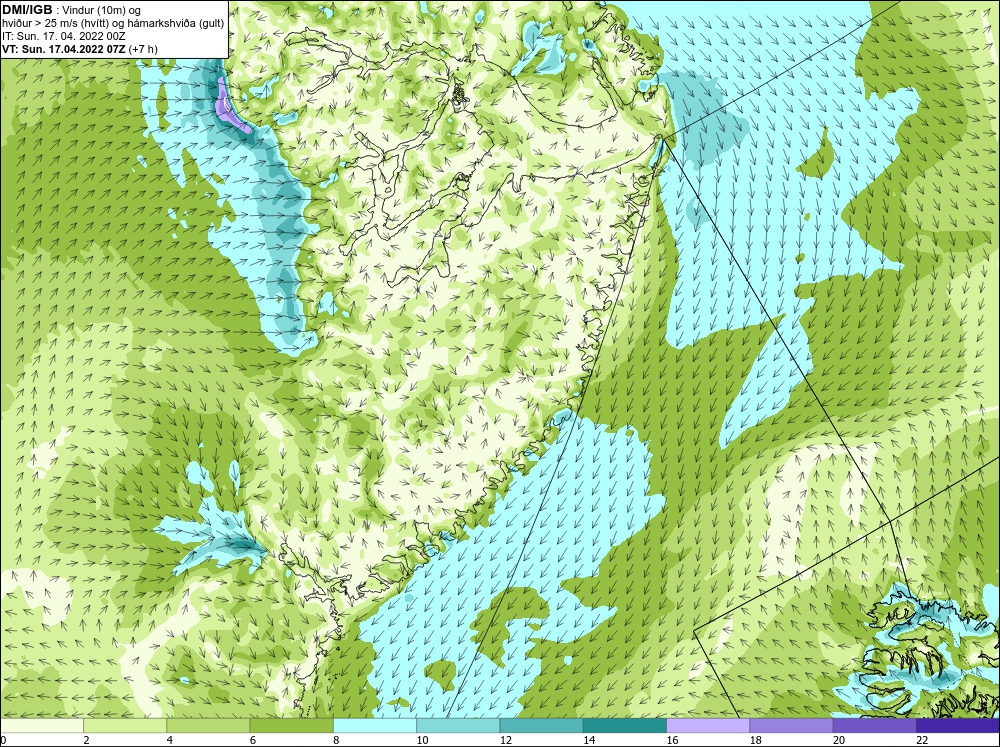Click the legend scale label "12"

[x=506, y=740]
